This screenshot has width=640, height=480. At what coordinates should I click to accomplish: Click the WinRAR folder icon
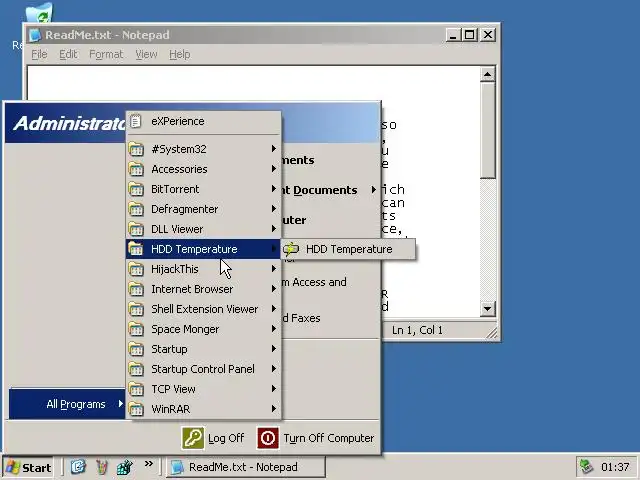136,409
